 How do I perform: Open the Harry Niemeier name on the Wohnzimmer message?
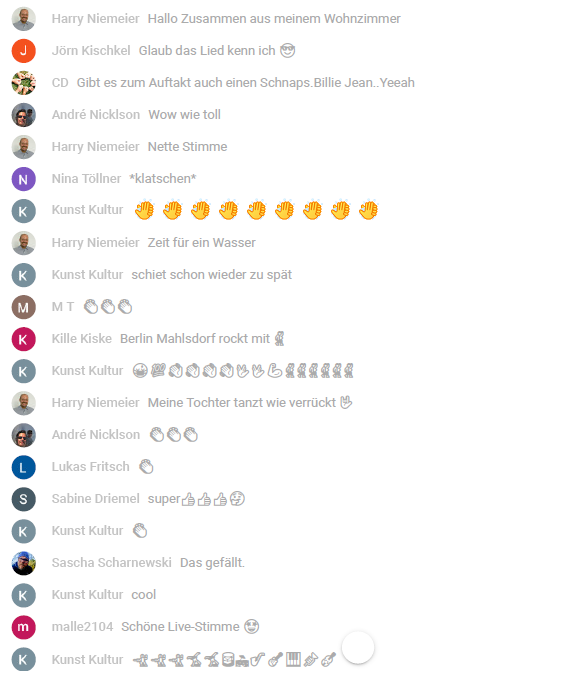(x=95, y=19)
